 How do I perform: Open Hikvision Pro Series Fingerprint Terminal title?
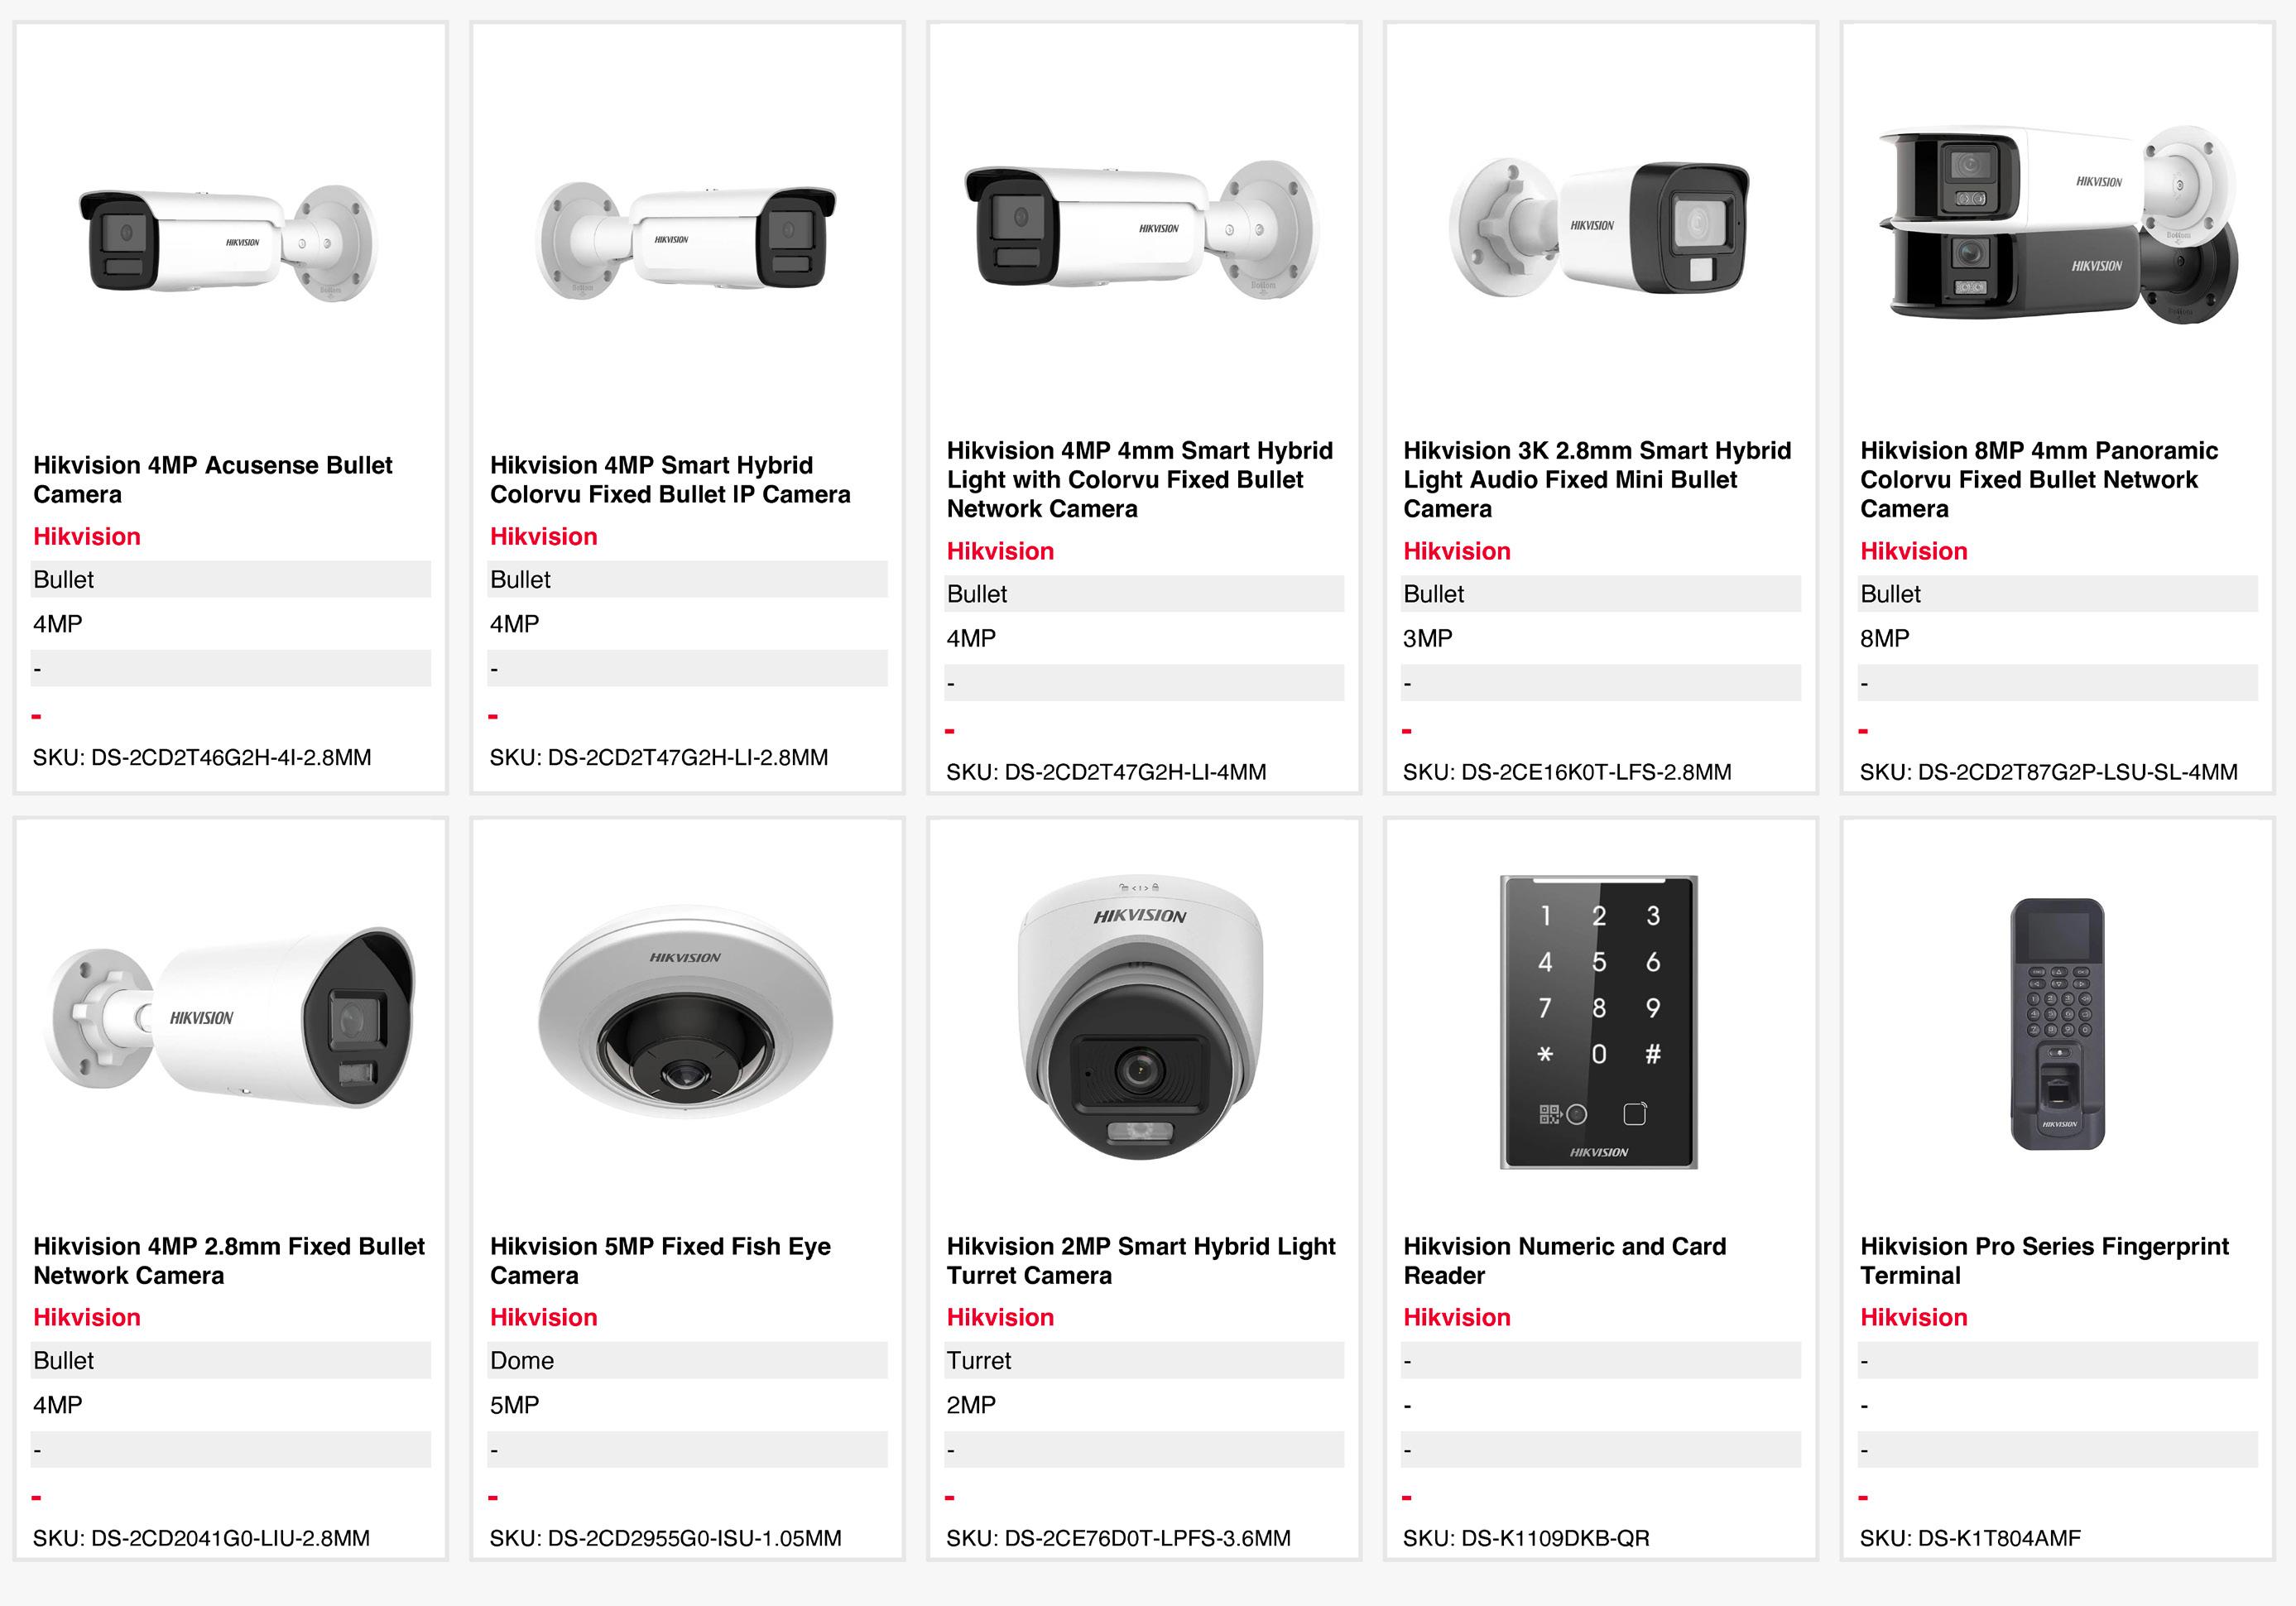[x=2044, y=1260]
